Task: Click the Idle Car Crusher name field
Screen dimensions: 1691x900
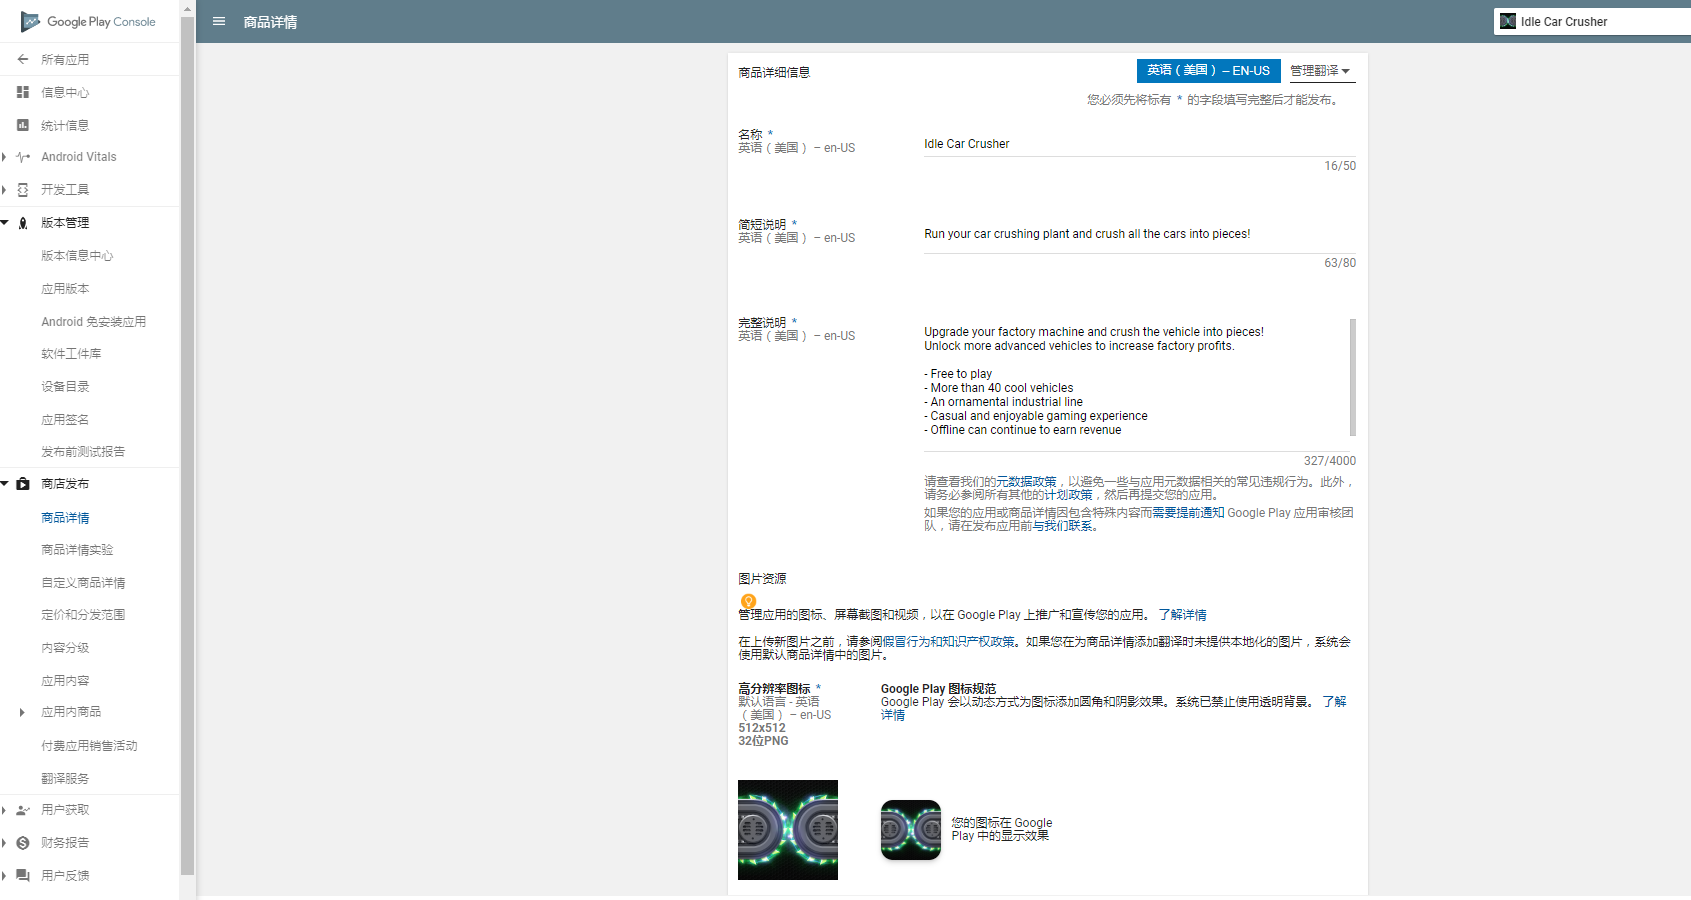Action: [1140, 144]
